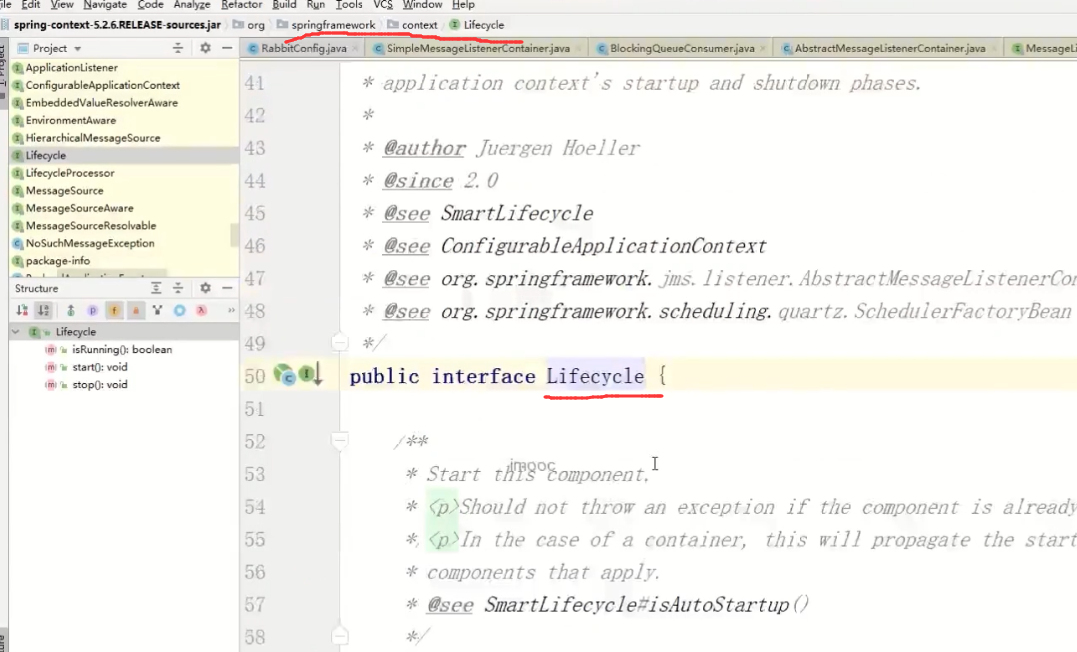Click spring-context-5.2.6.RELEASE-sources.jar breadcrumb
This screenshot has width=1077, height=652.
[117, 25]
